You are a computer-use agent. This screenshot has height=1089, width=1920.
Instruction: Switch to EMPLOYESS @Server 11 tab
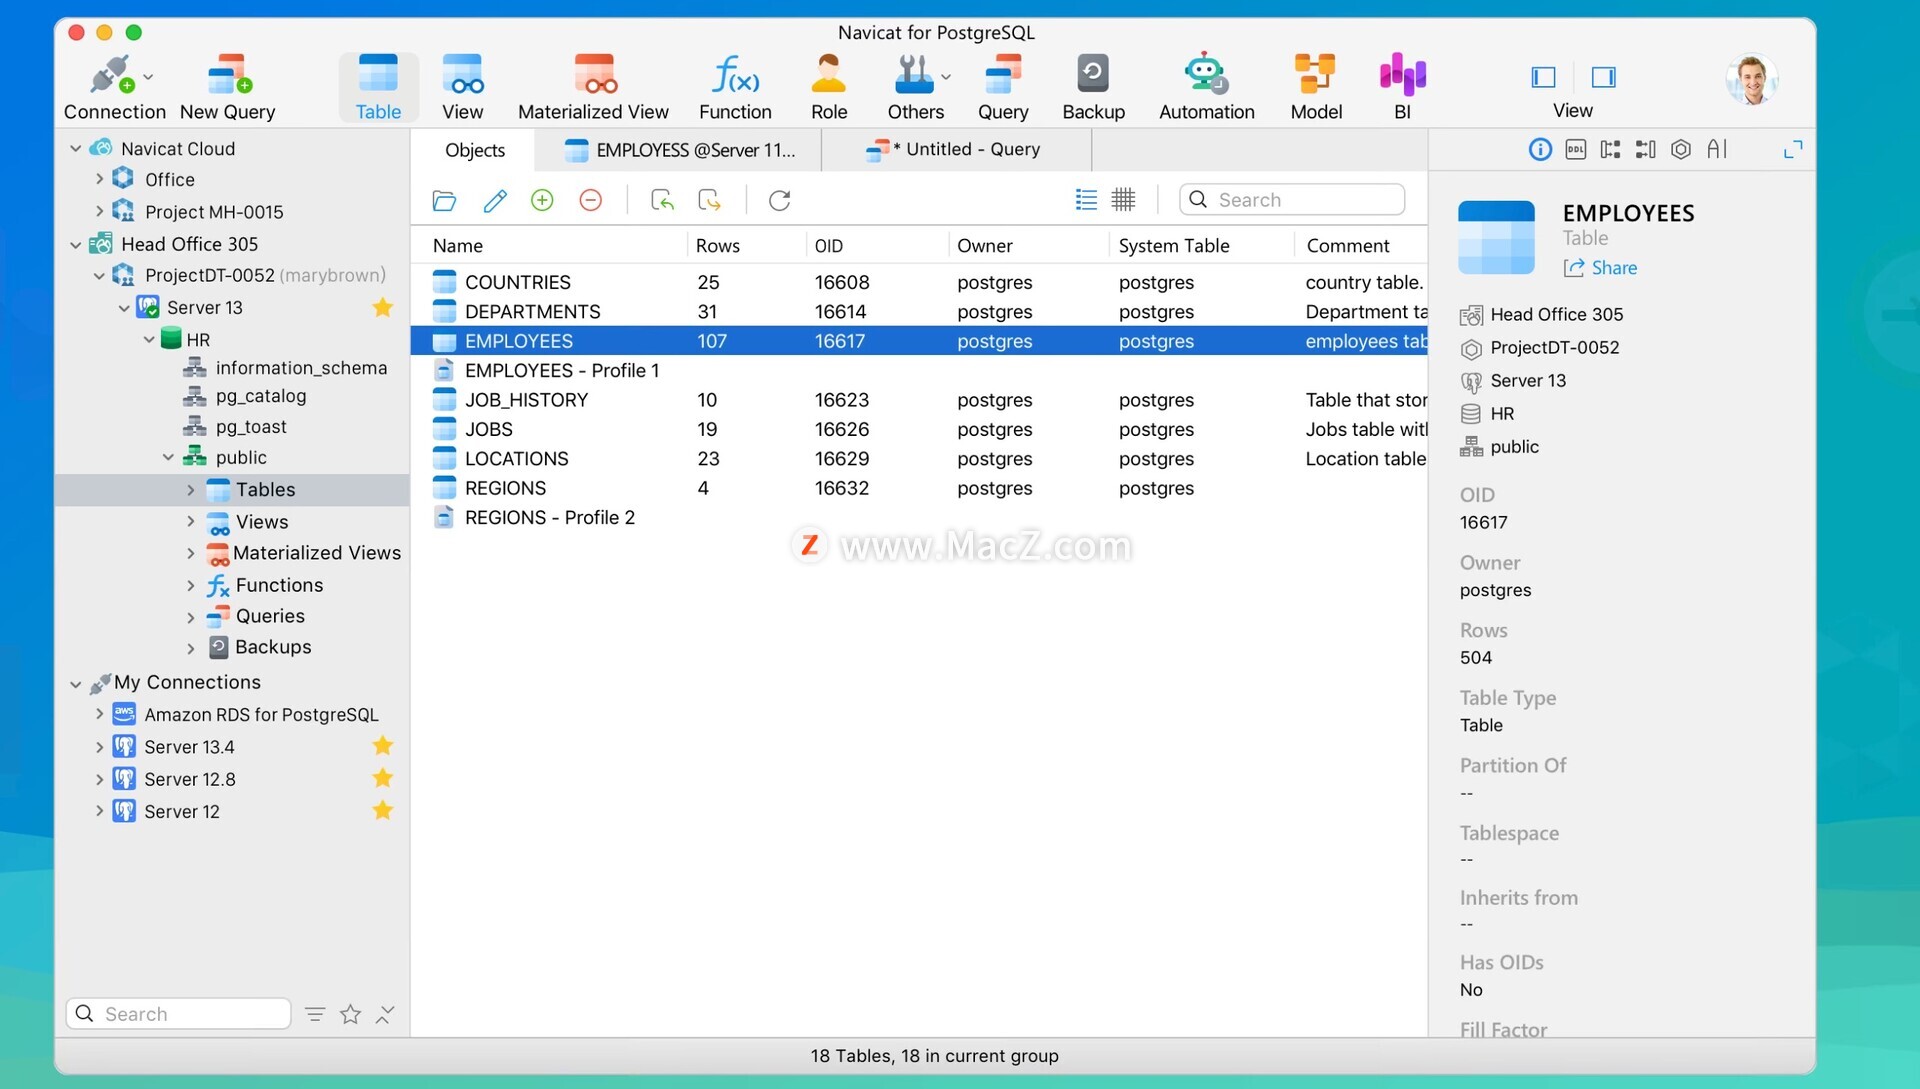click(680, 150)
